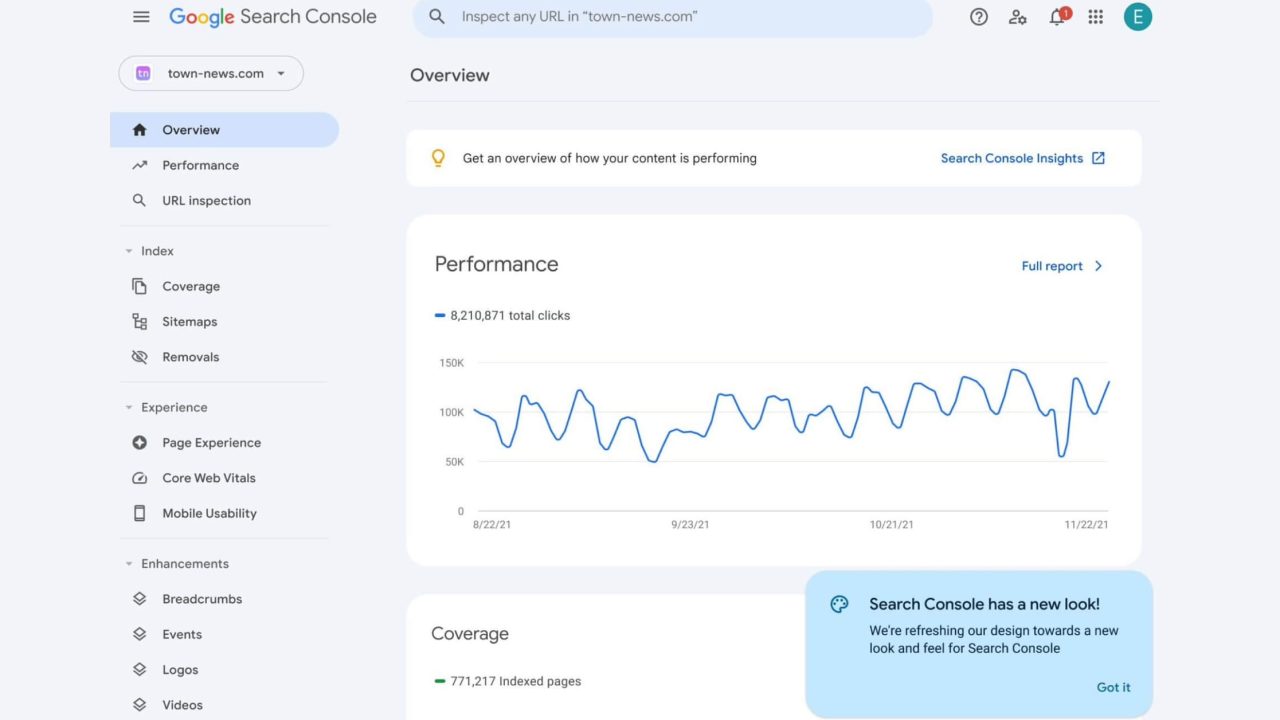Click the Videos layers icon
The width and height of the screenshot is (1280, 720).
[x=140, y=705]
